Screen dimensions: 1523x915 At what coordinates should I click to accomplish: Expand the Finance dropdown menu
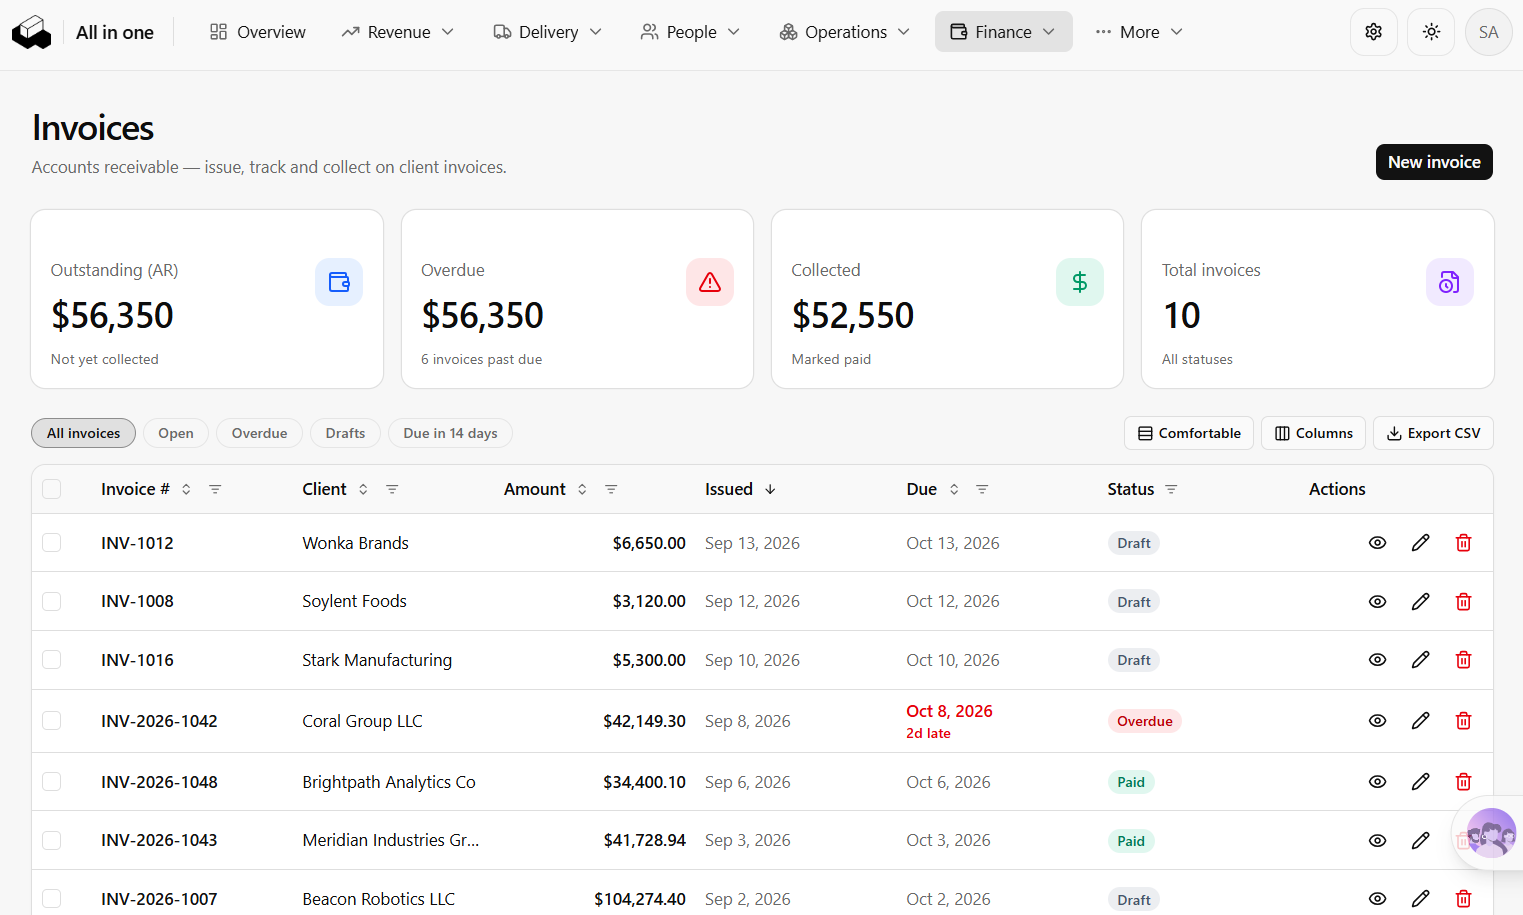pyautogui.click(x=1003, y=32)
